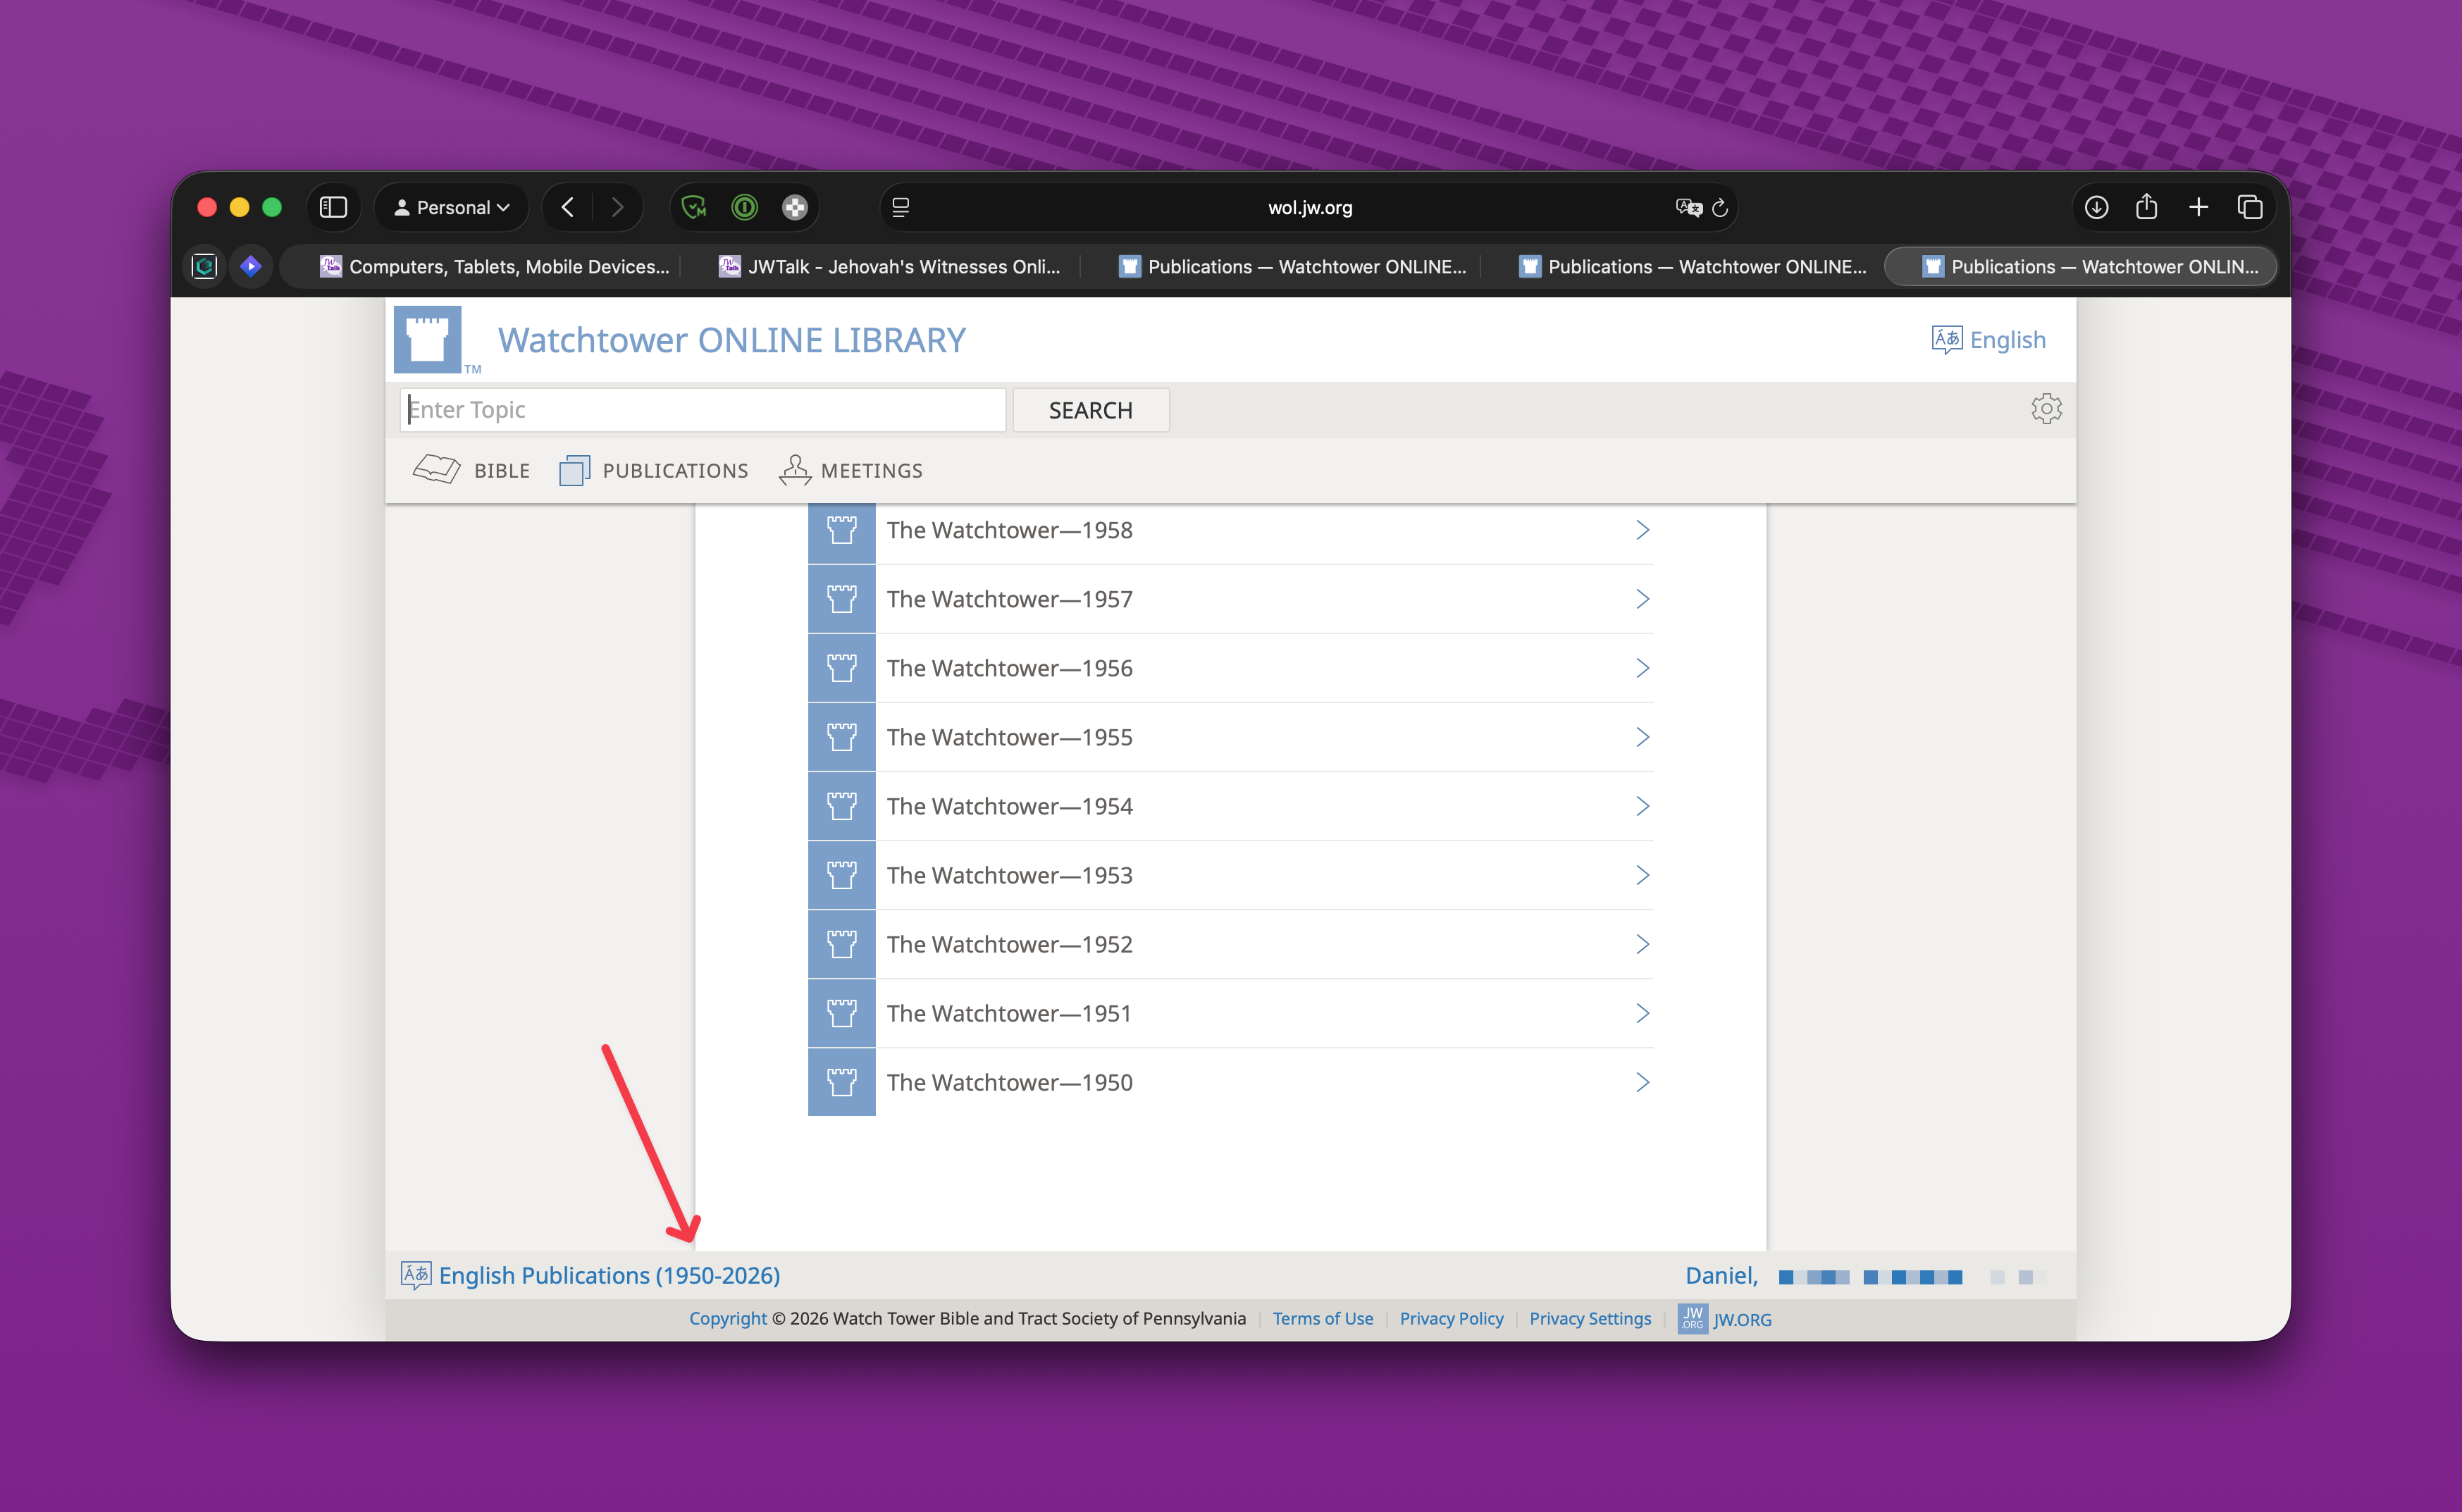The width and height of the screenshot is (2462, 1512).
Task: Expand The Watchtower—1950 chevron
Action: point(1642,1082)
